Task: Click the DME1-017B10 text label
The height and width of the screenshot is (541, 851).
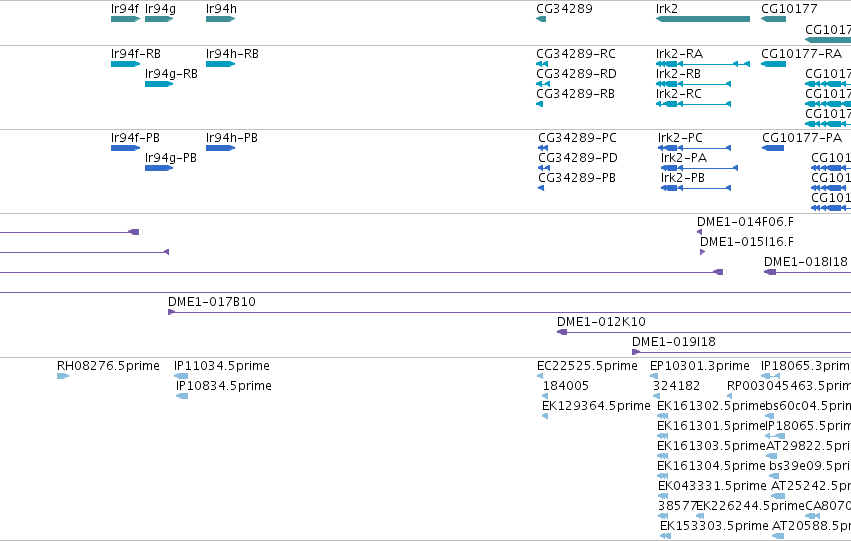Action: [212, 302]
